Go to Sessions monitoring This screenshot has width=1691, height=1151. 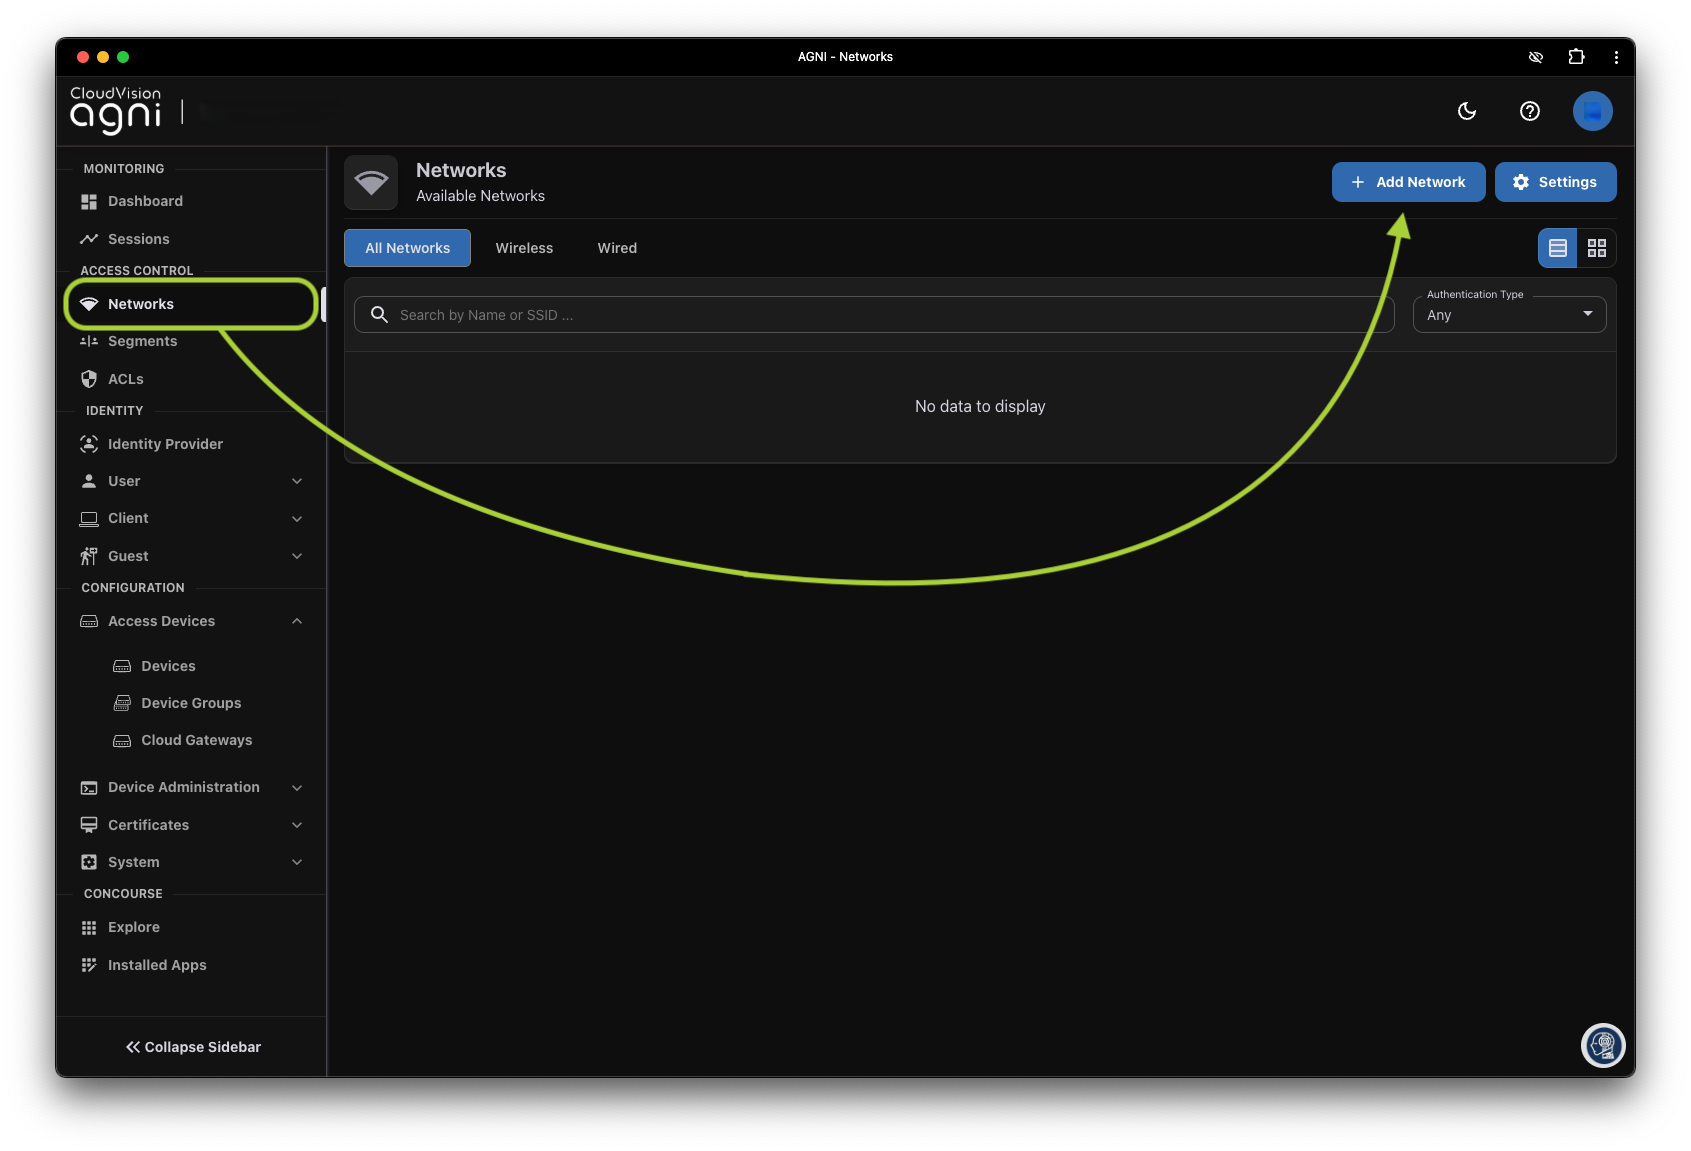tap(138, 239)
